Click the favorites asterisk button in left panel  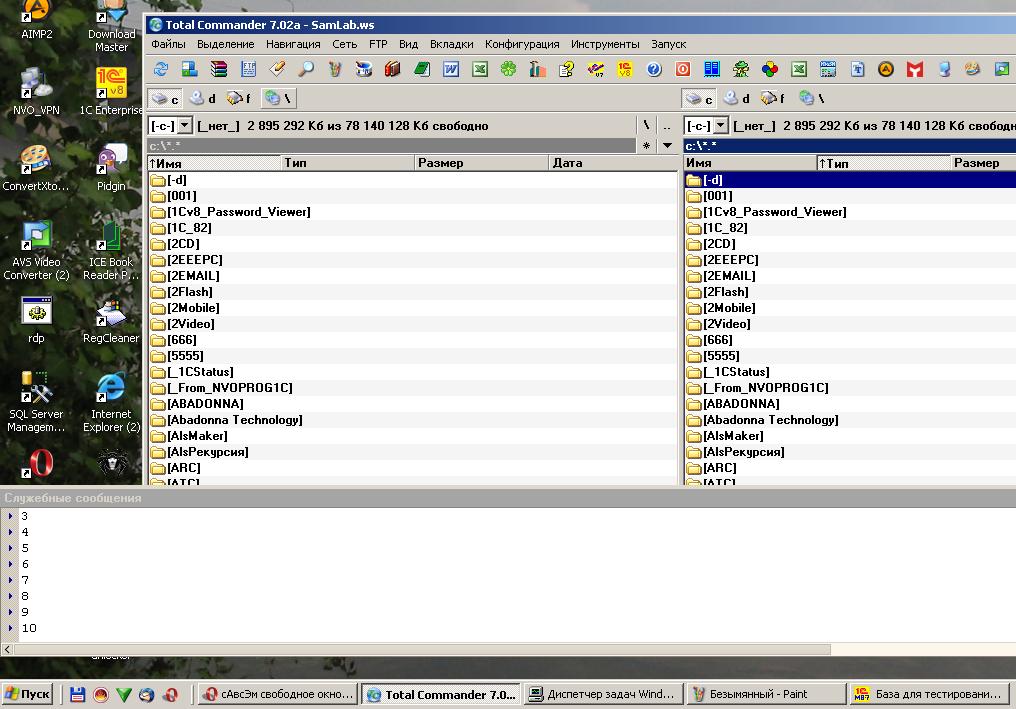[x=646, y=146]
